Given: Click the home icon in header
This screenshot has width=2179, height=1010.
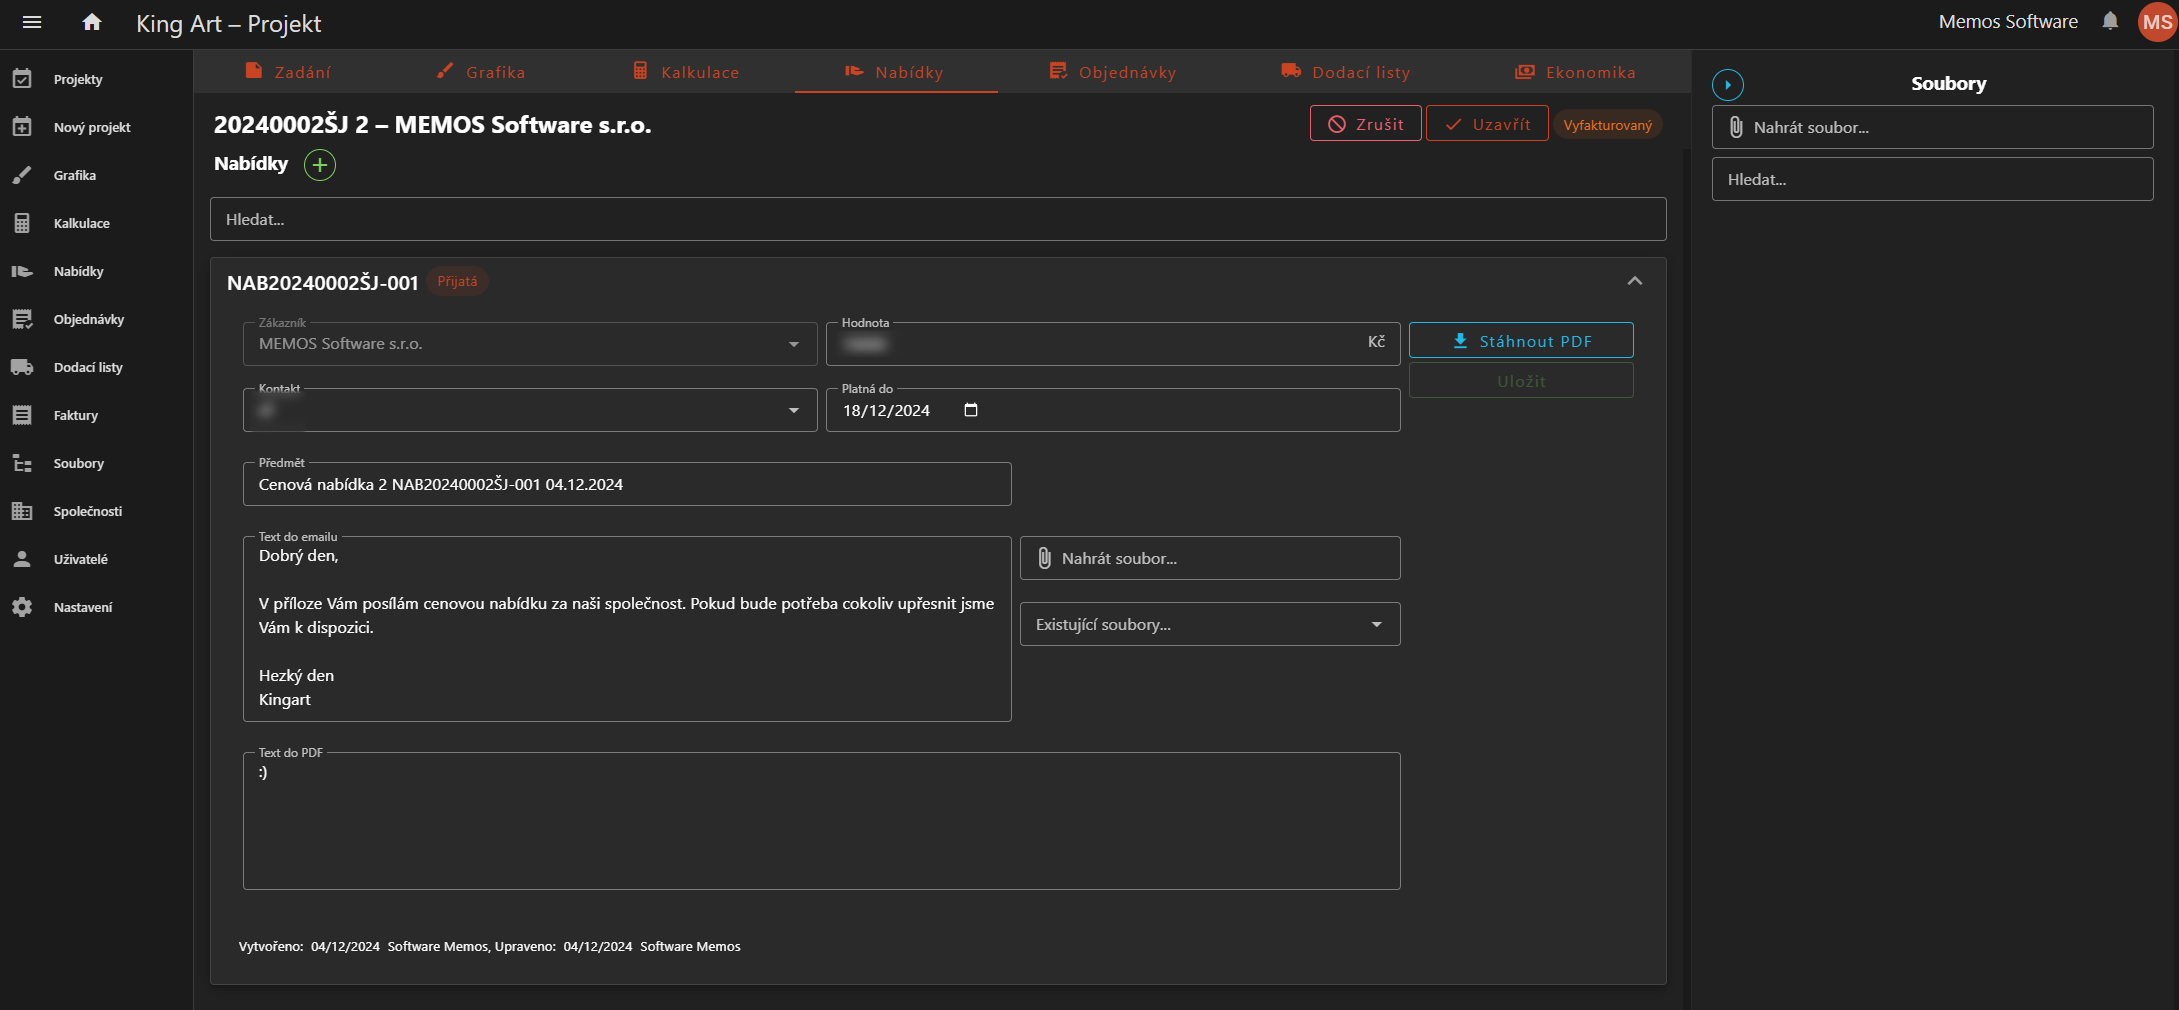Looking at the screenshot, I should pos(92,22).
